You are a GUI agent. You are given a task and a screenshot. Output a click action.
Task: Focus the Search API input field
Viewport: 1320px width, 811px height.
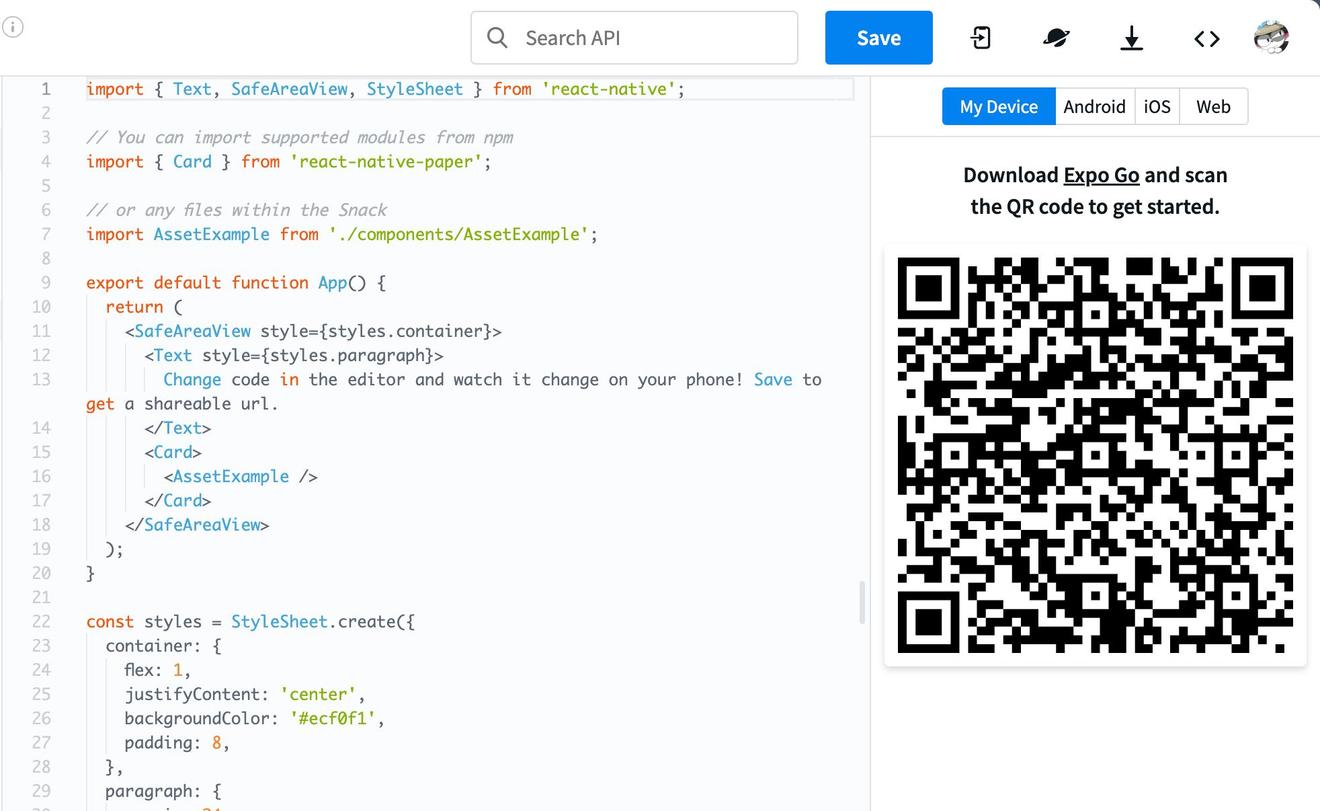click(x=650, y=38)
